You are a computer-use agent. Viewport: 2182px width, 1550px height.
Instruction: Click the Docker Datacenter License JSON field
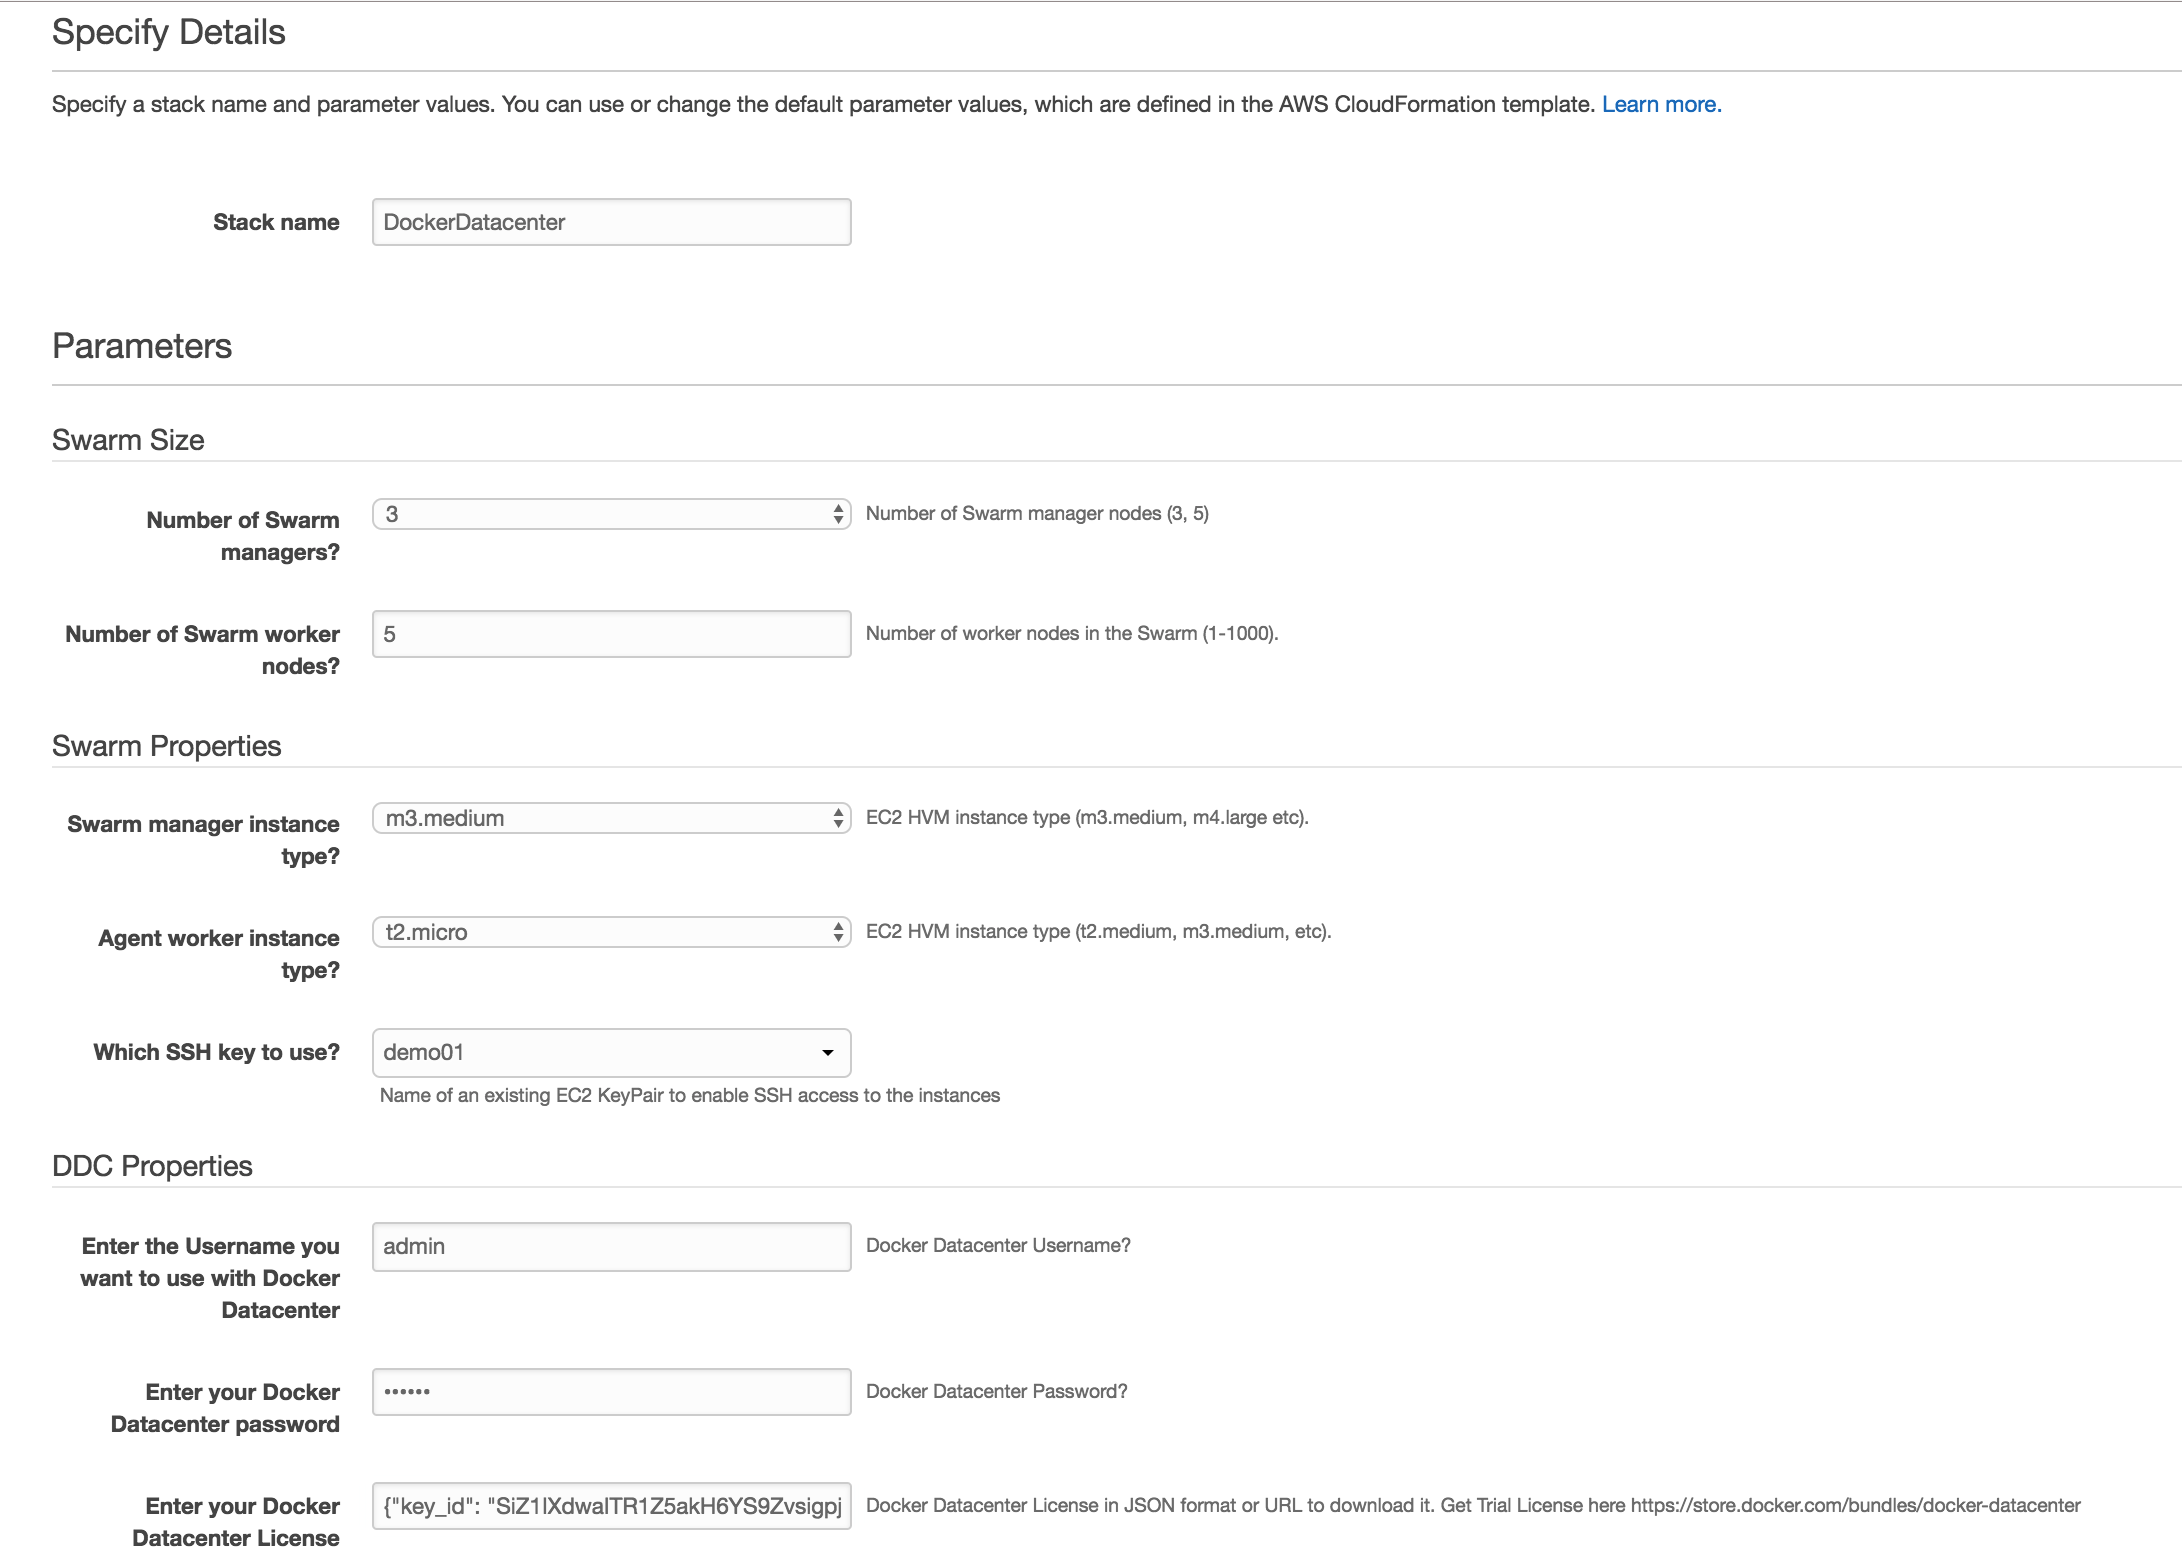[611, 1506]
